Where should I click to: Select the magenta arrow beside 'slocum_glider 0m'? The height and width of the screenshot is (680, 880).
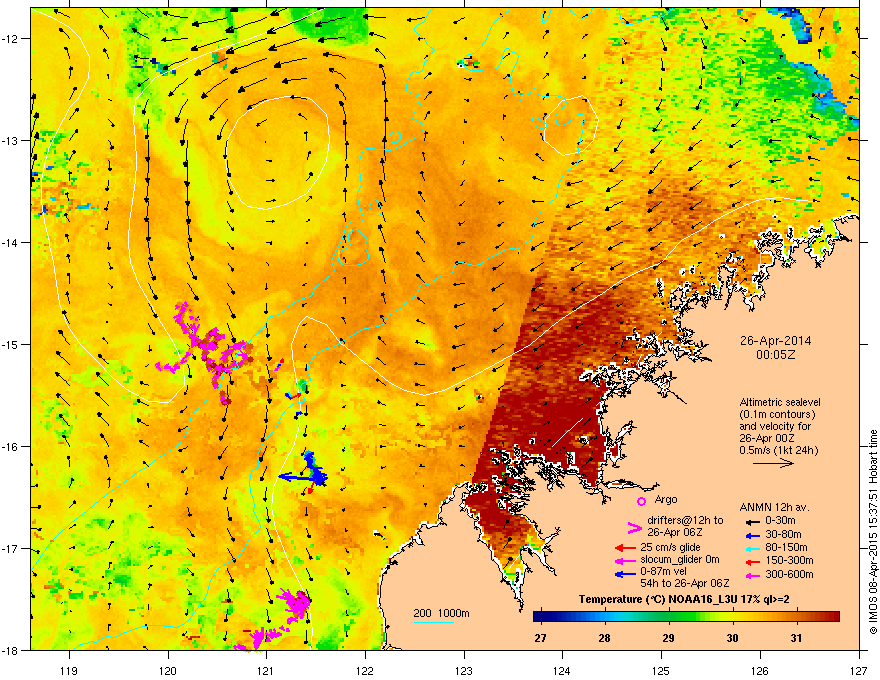625,560
